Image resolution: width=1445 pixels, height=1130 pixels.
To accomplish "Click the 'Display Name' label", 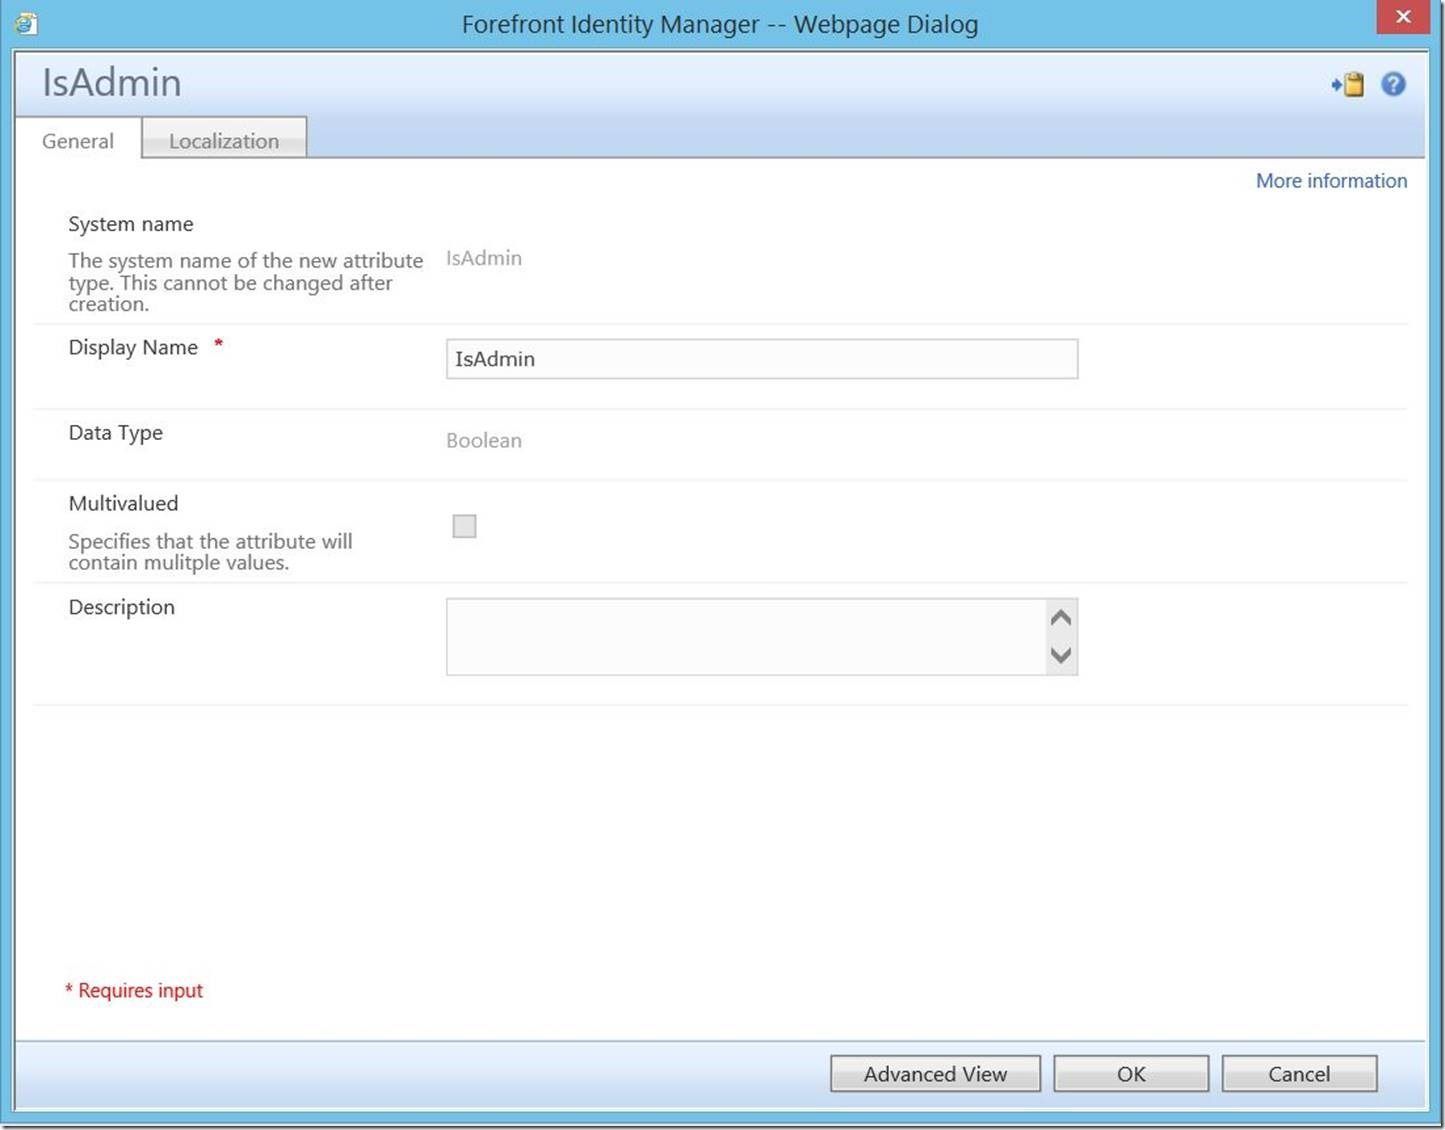I will (x=133, y=347).
